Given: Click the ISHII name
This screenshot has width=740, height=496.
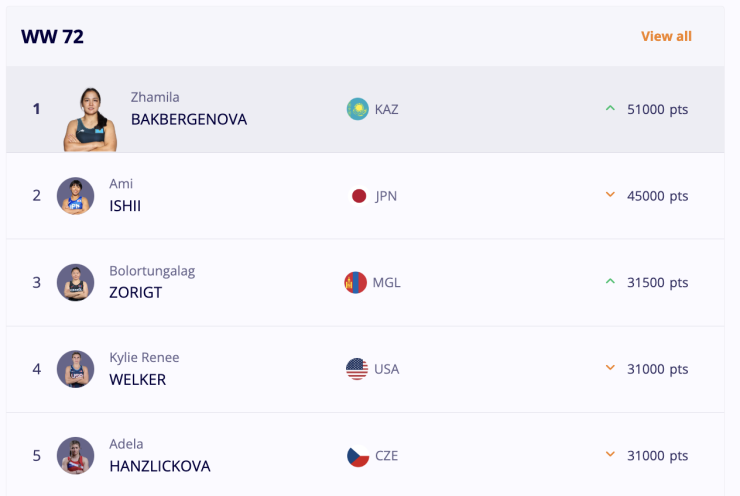Looking at the screenshot, I should 125,206.
